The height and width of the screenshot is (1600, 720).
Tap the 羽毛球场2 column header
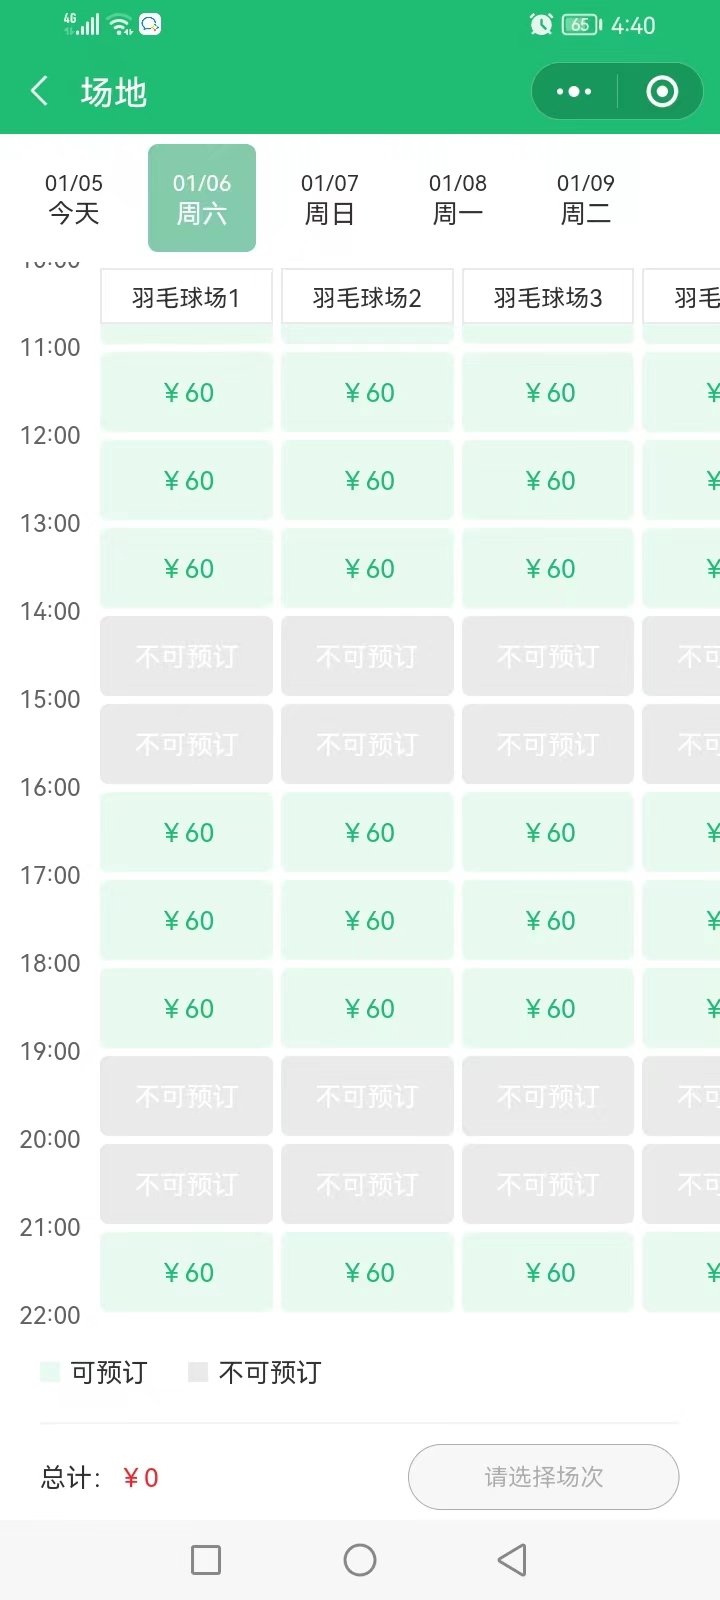[367, 297]
